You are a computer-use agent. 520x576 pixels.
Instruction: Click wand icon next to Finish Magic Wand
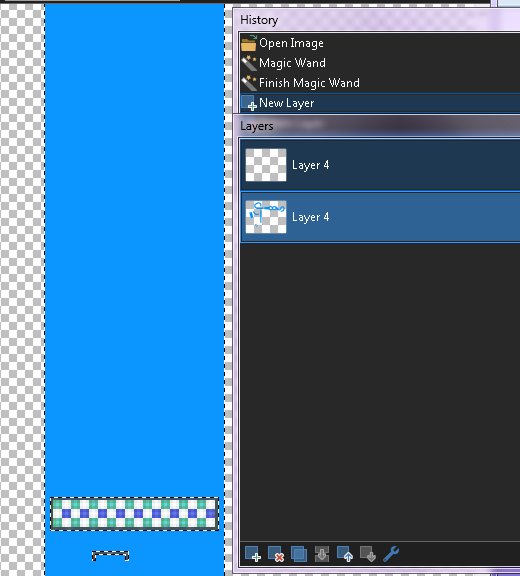(x=249, y=83)
